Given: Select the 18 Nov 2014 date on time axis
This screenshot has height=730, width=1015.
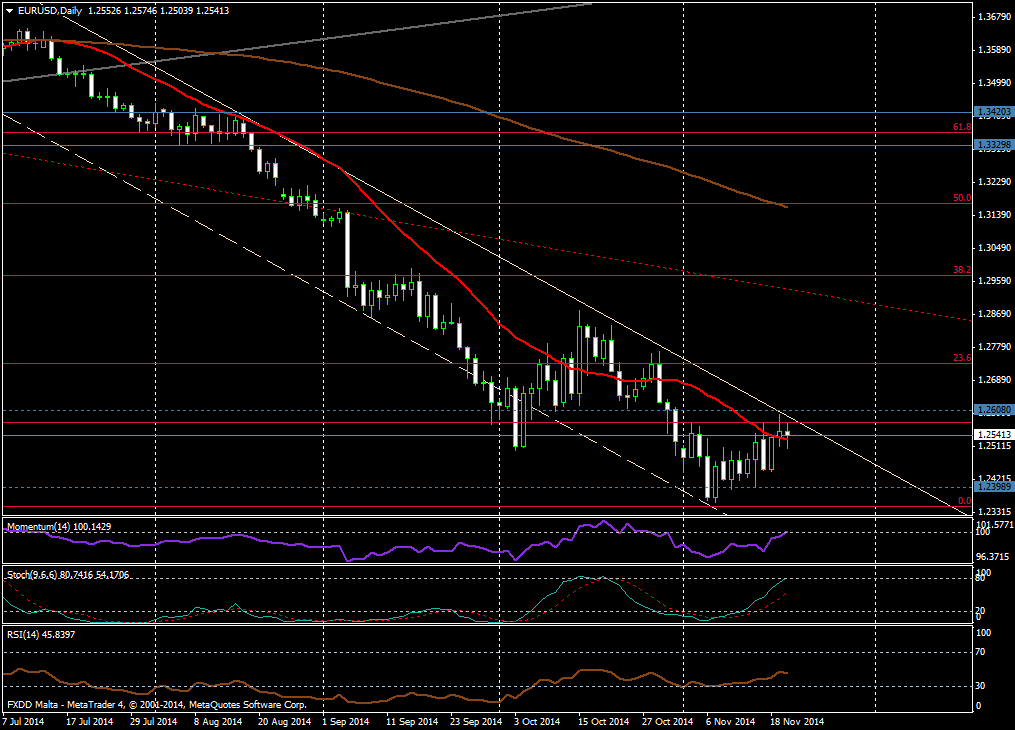Looking at the screenshot, I should pos(796,720).
